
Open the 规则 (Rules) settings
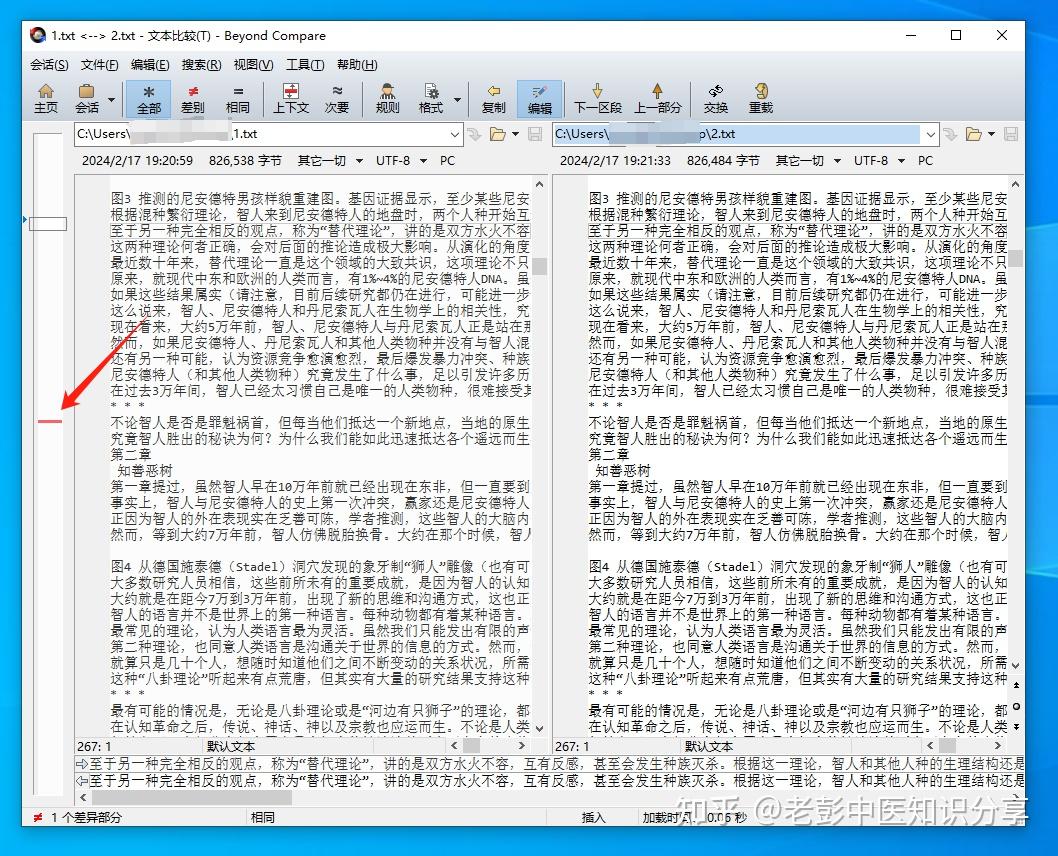pos(386,100)
